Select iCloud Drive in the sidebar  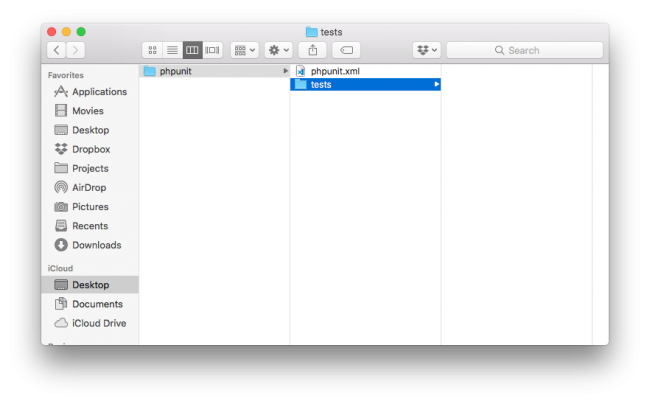[x=98, y=323]
